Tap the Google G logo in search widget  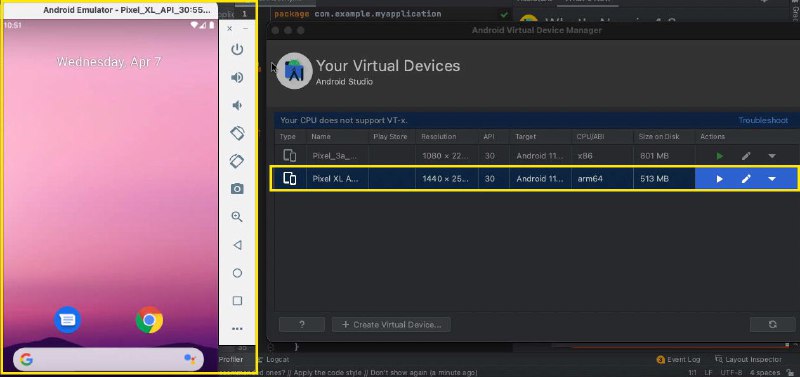tap(27, 360)
